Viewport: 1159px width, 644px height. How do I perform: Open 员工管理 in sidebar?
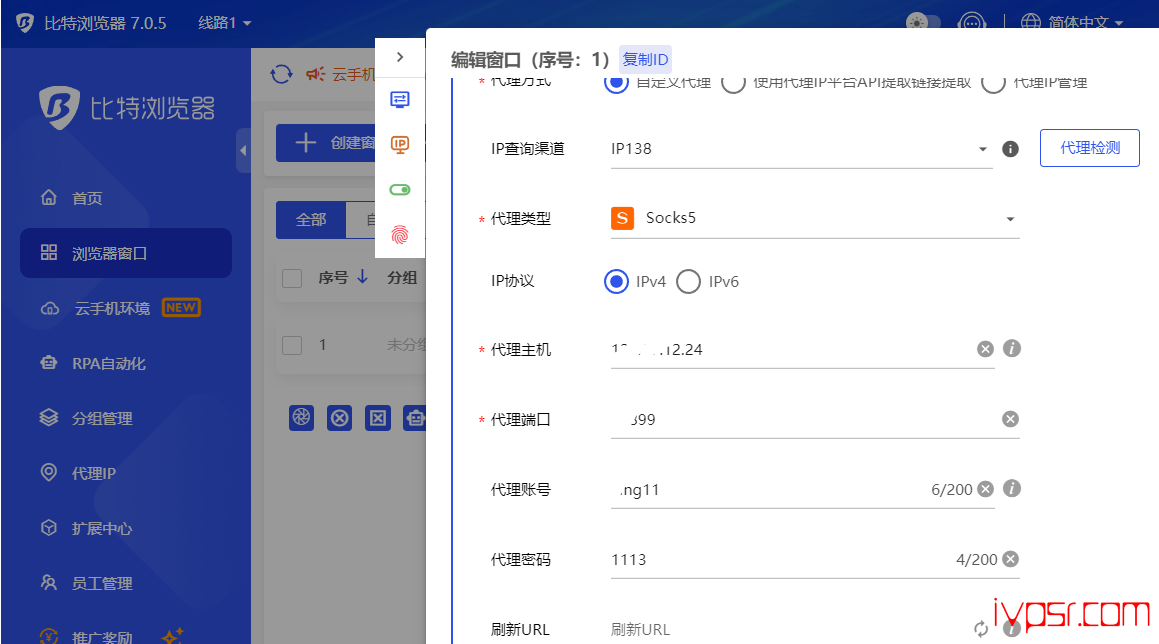[x=102, y=583]
